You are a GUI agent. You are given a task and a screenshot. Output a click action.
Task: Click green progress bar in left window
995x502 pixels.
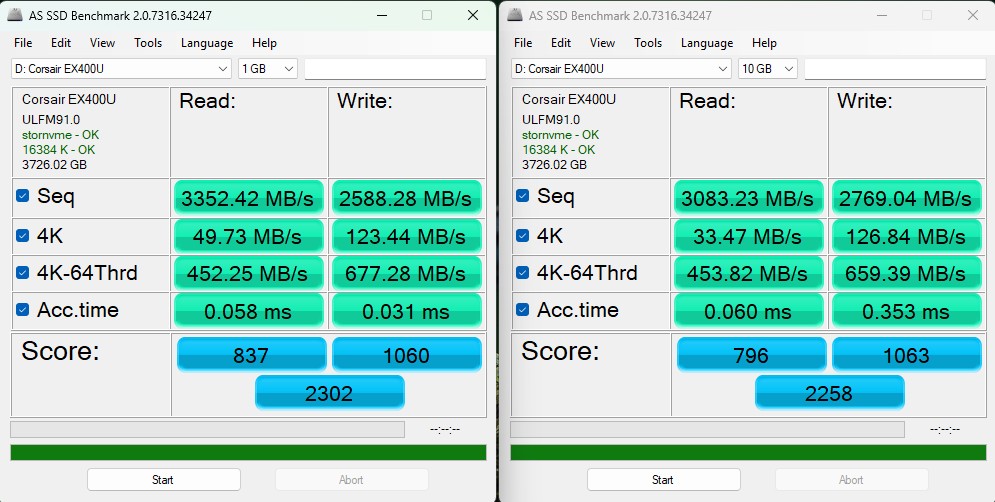pos(248,452)
